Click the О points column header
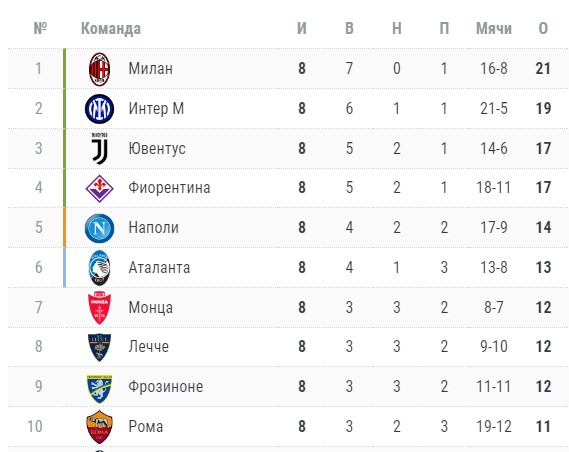The width and height of the screenshot is (569, 452). click(x=543, y=28)
